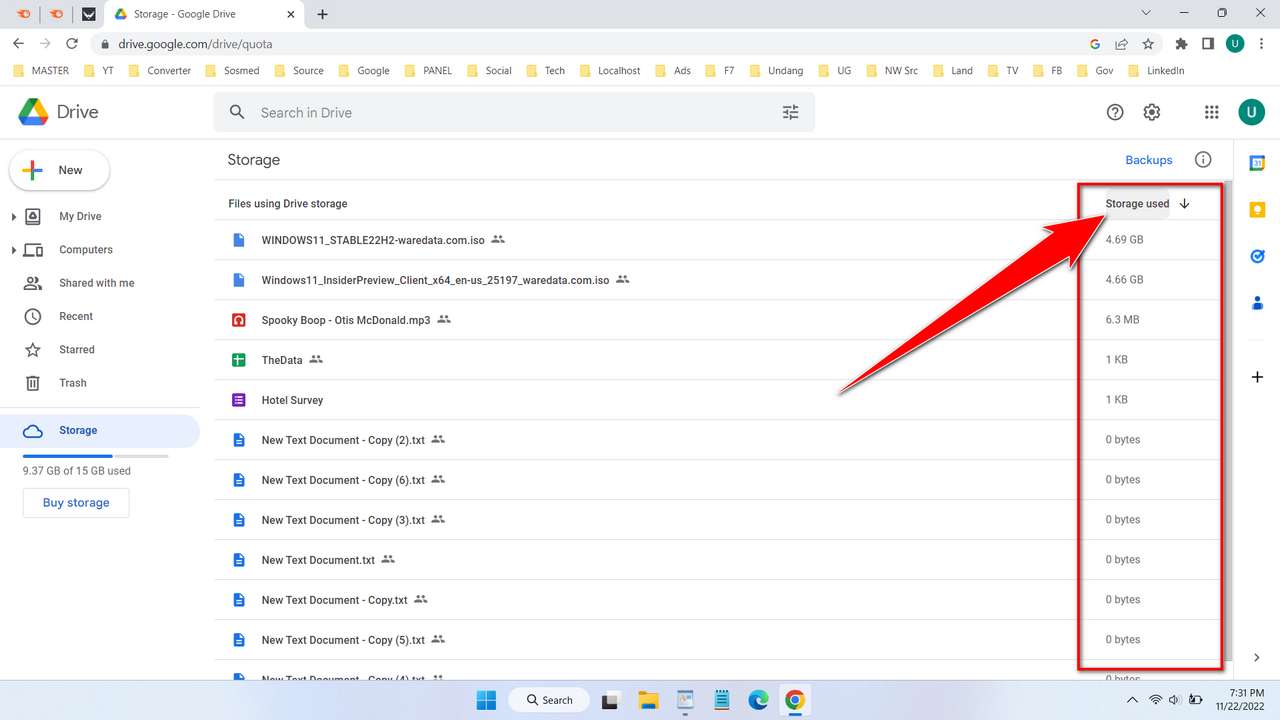The height and width of the screenshot is (720, 1280).
Task: Open the MASTER bookmarks folder
Action: pyautogui.click(x=38, y=70)
